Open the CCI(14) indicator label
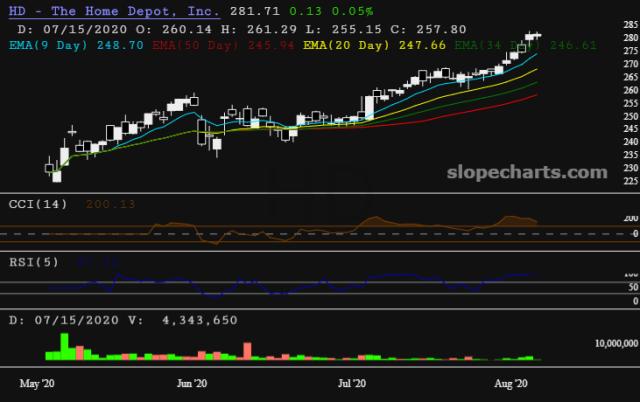The width and height of the screenshot is (640, 402). [x=36, y=203]
